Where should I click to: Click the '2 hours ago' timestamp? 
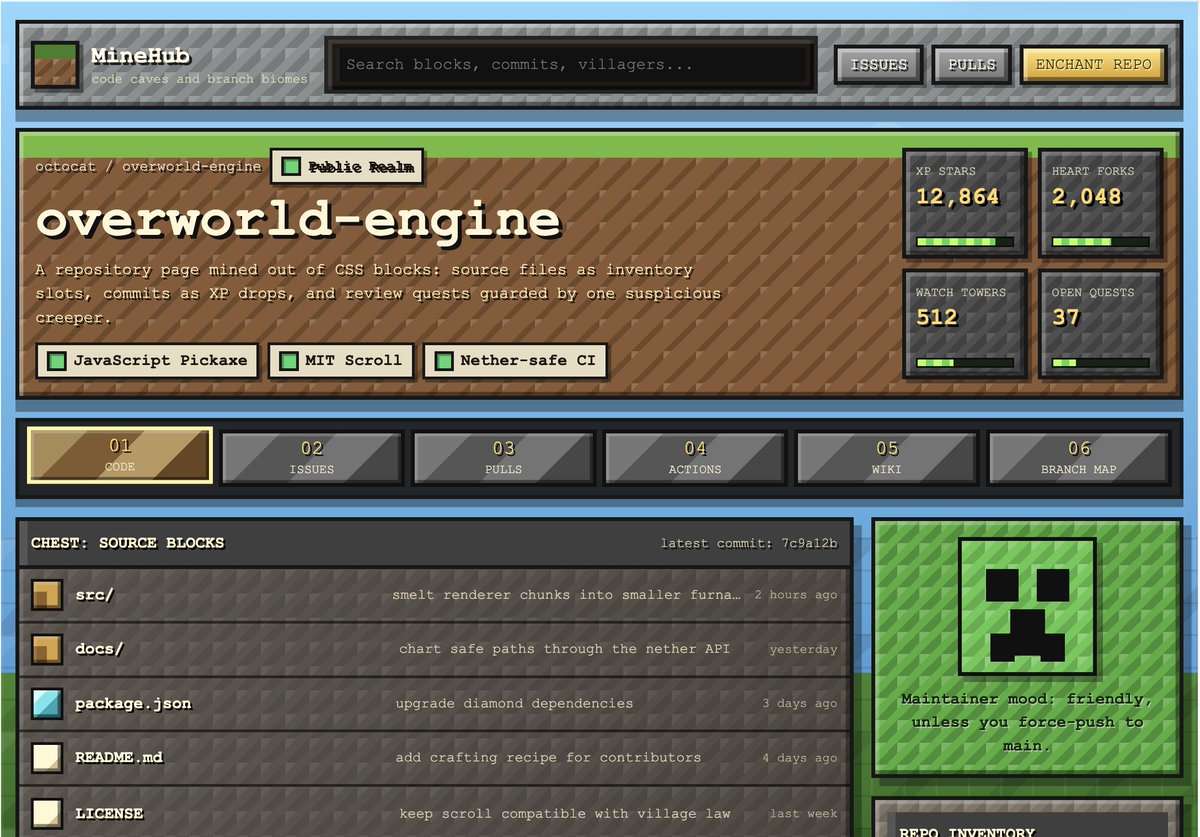(x=796, y=595)
